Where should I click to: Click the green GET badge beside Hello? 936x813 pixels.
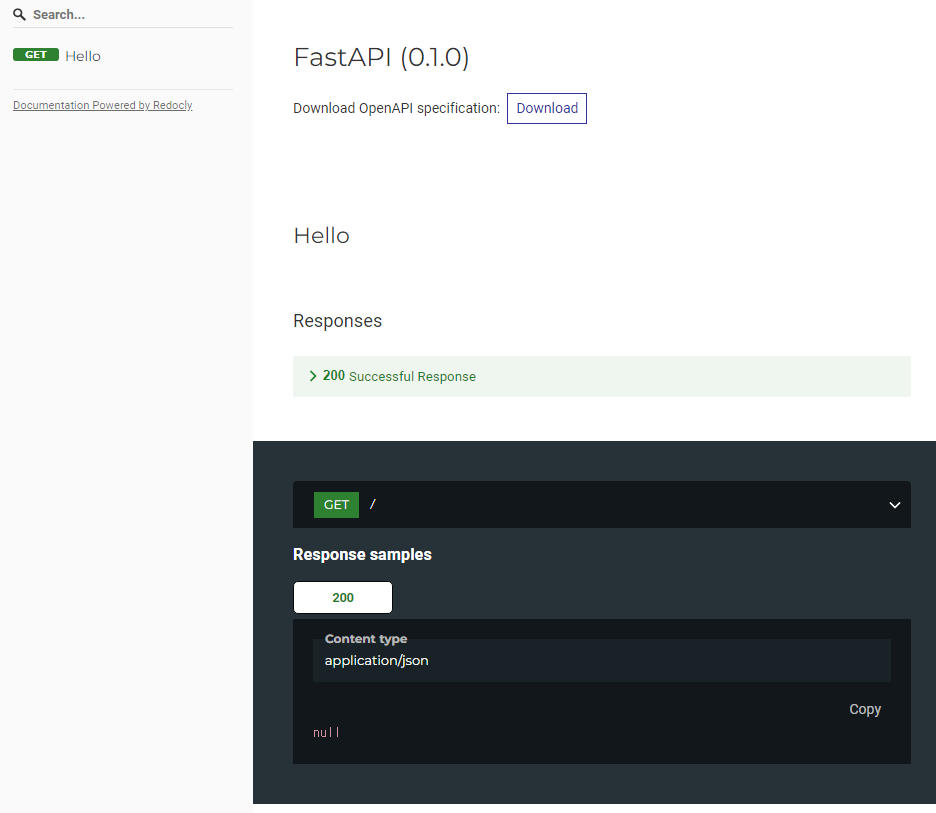[36, 55]
